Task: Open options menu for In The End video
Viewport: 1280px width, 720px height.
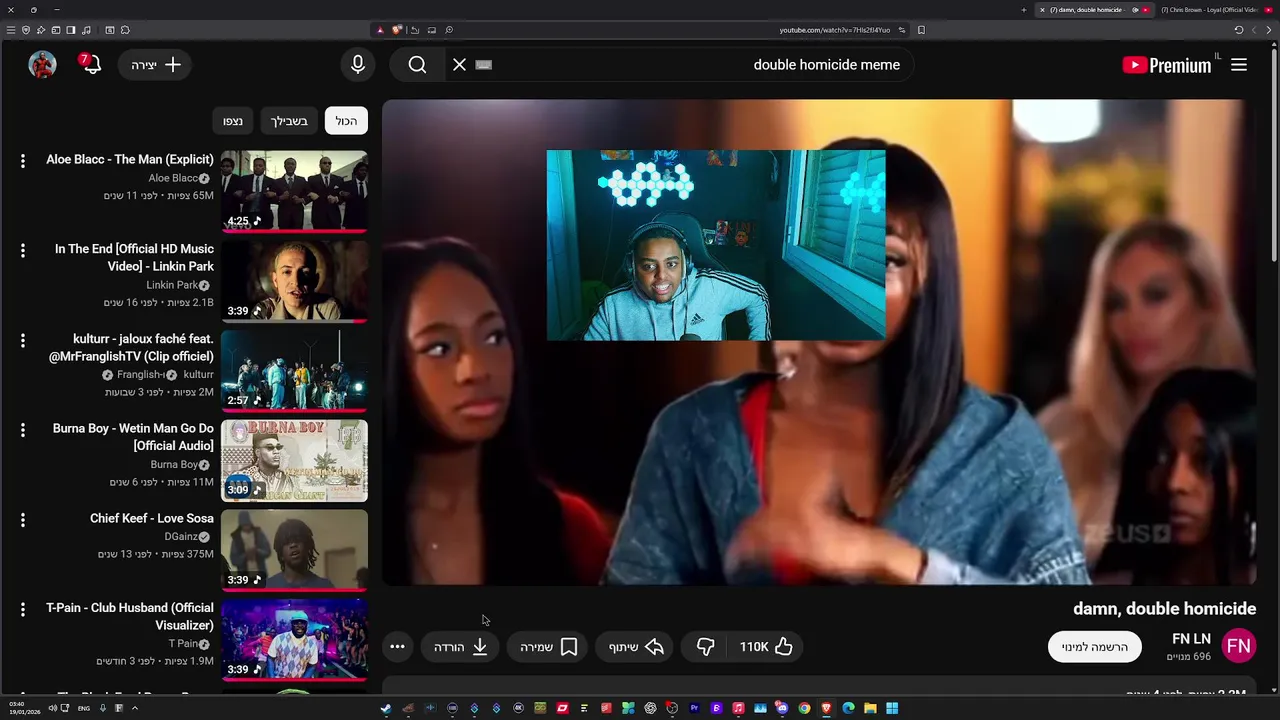Action: 22,250
